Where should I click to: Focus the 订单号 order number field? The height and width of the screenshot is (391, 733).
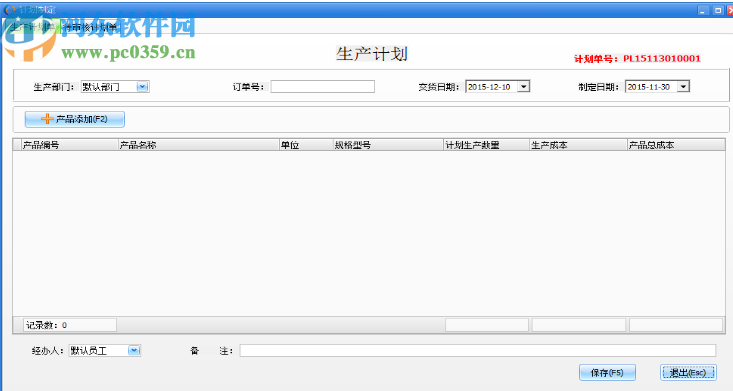click(323, 87)
